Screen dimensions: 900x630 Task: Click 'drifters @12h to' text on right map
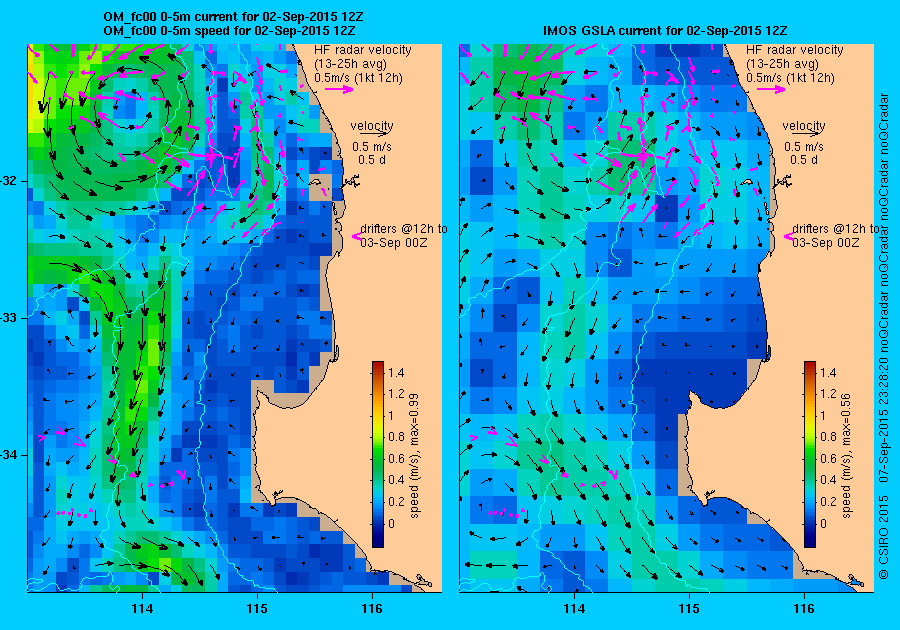point(836,228)
